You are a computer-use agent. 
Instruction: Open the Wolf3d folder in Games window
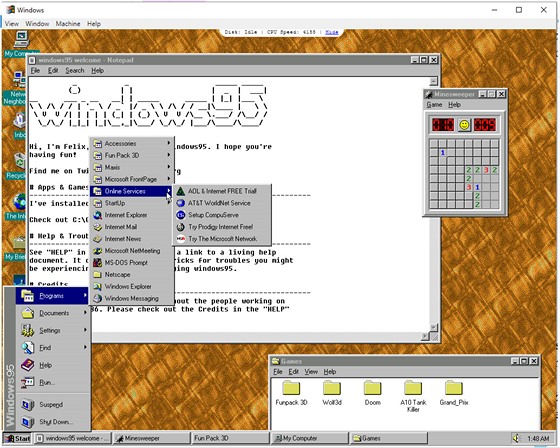click(332, 393)
